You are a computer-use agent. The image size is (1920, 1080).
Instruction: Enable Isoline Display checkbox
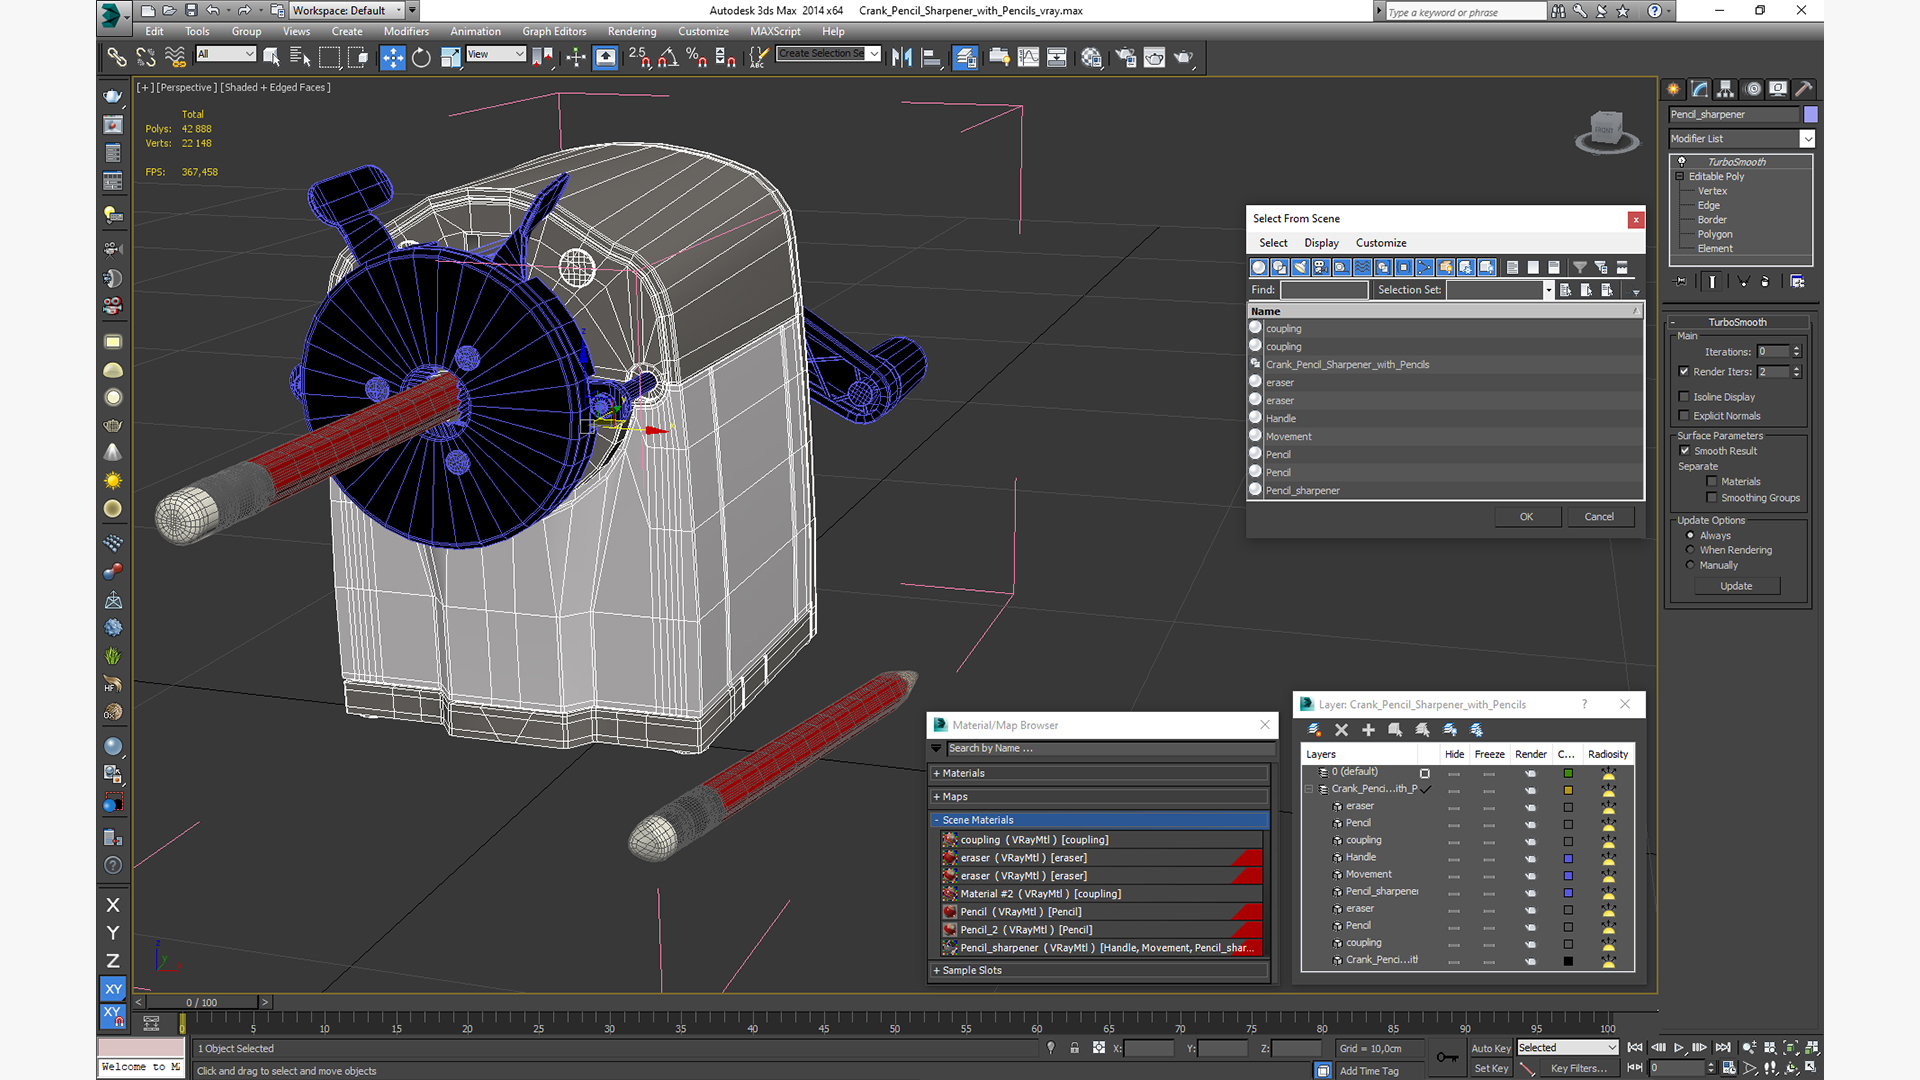[1684, 397]
